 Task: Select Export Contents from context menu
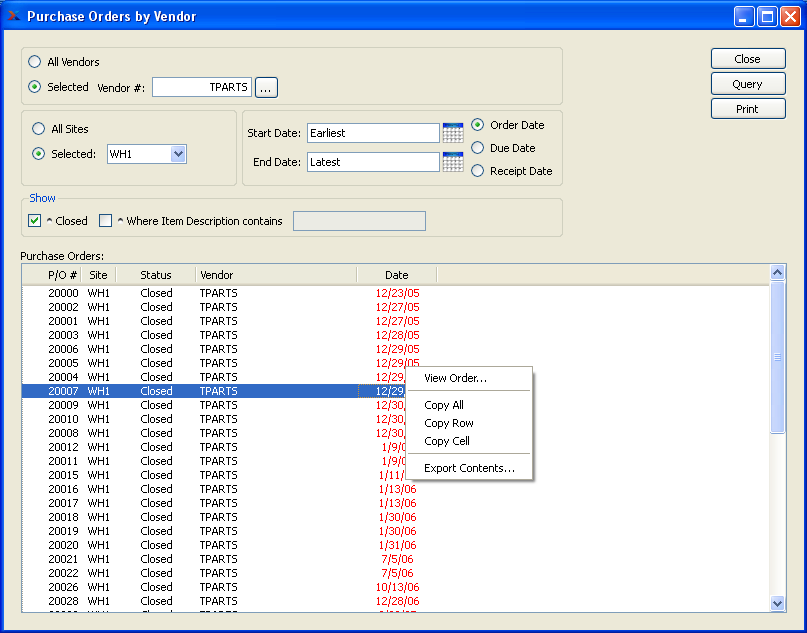[469, 468]
